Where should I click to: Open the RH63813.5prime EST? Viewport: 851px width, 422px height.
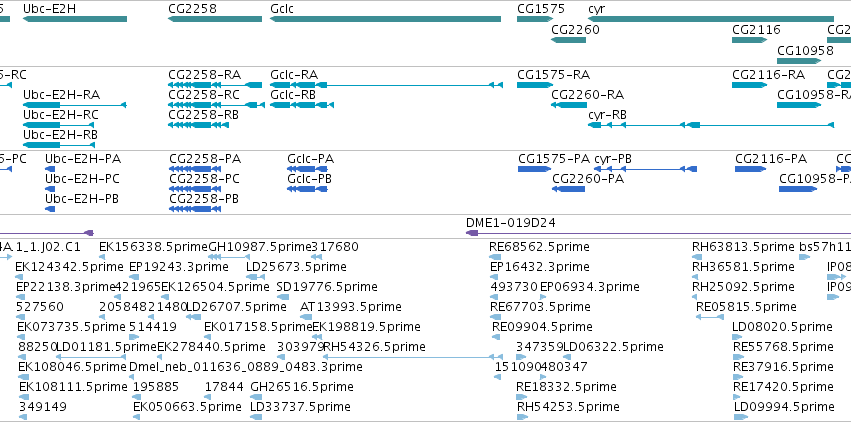pyautogui.click(x=695, y=257)
